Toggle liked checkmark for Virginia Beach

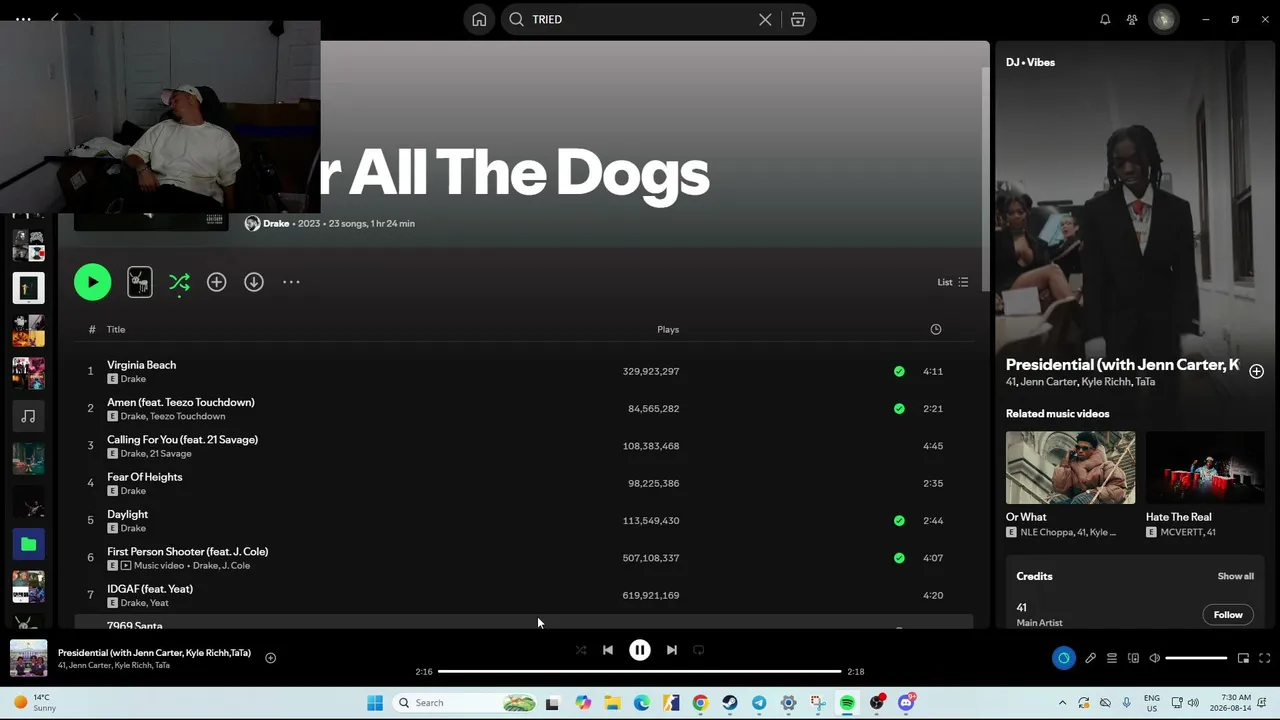click(x=899, y=371)
